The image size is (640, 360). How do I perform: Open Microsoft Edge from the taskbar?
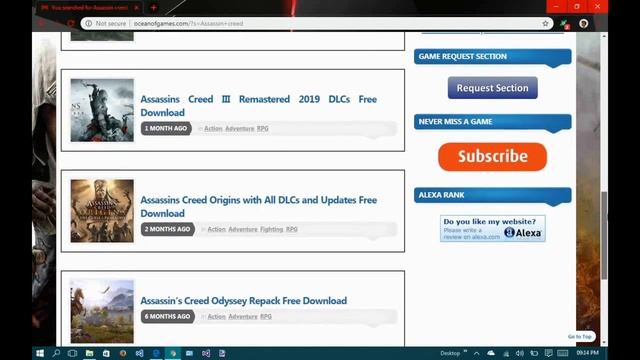coord(156,353)
